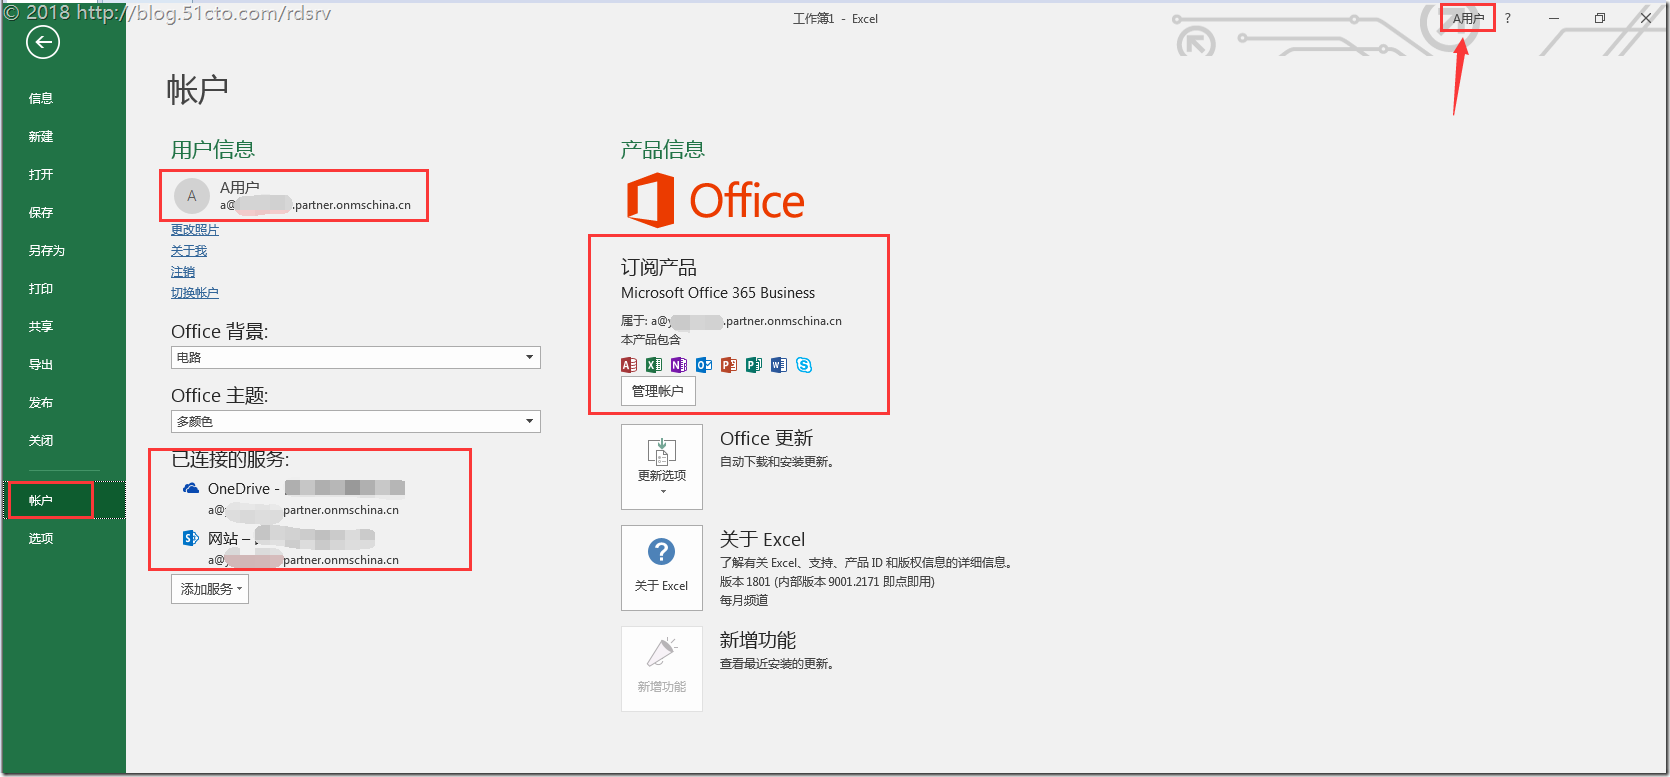Screen dimensions: 1670x777
Task: Go back using the circled back arrow
Action: [43, 42]
